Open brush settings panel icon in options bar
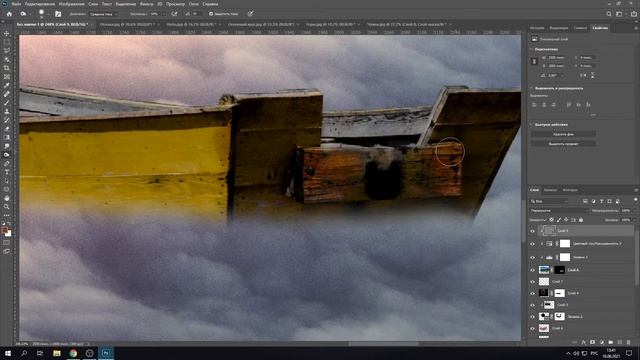This screenshot has width=640, height=360. [58, 14]
